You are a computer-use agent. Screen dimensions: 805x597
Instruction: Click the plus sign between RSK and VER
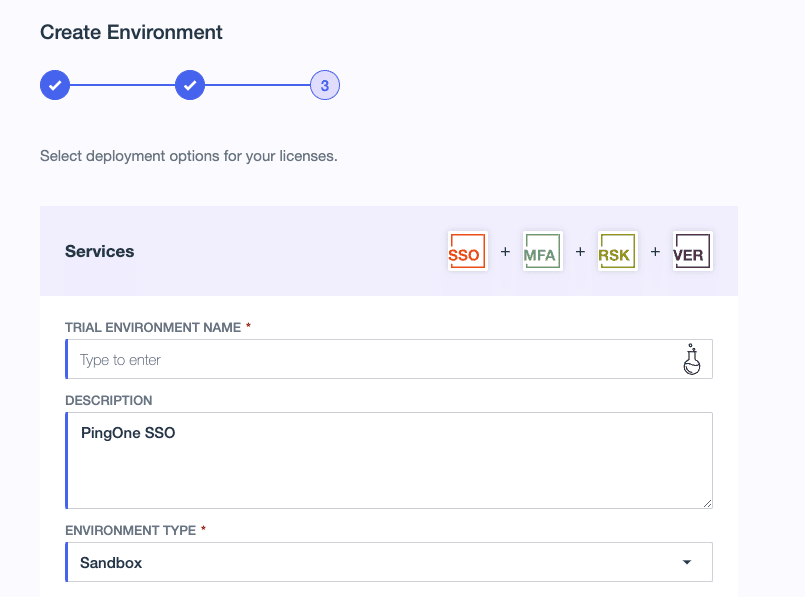click(x=655, y=252)
